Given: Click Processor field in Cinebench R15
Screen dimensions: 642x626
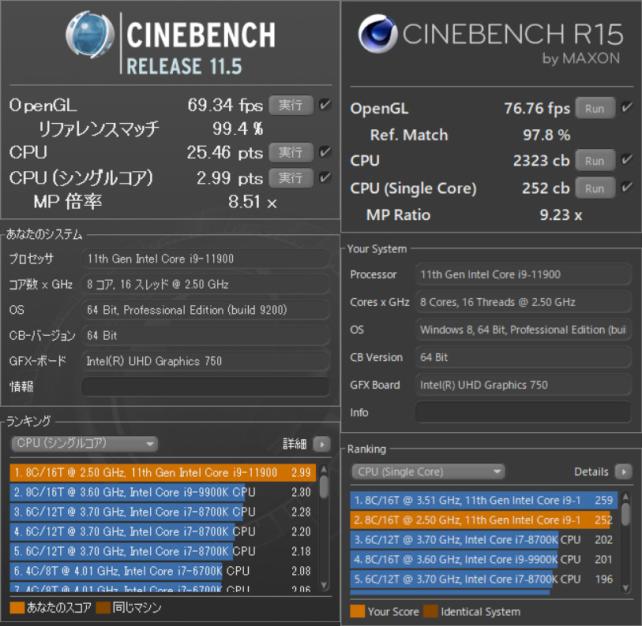Looking at the screenshot, I should 523,274.
